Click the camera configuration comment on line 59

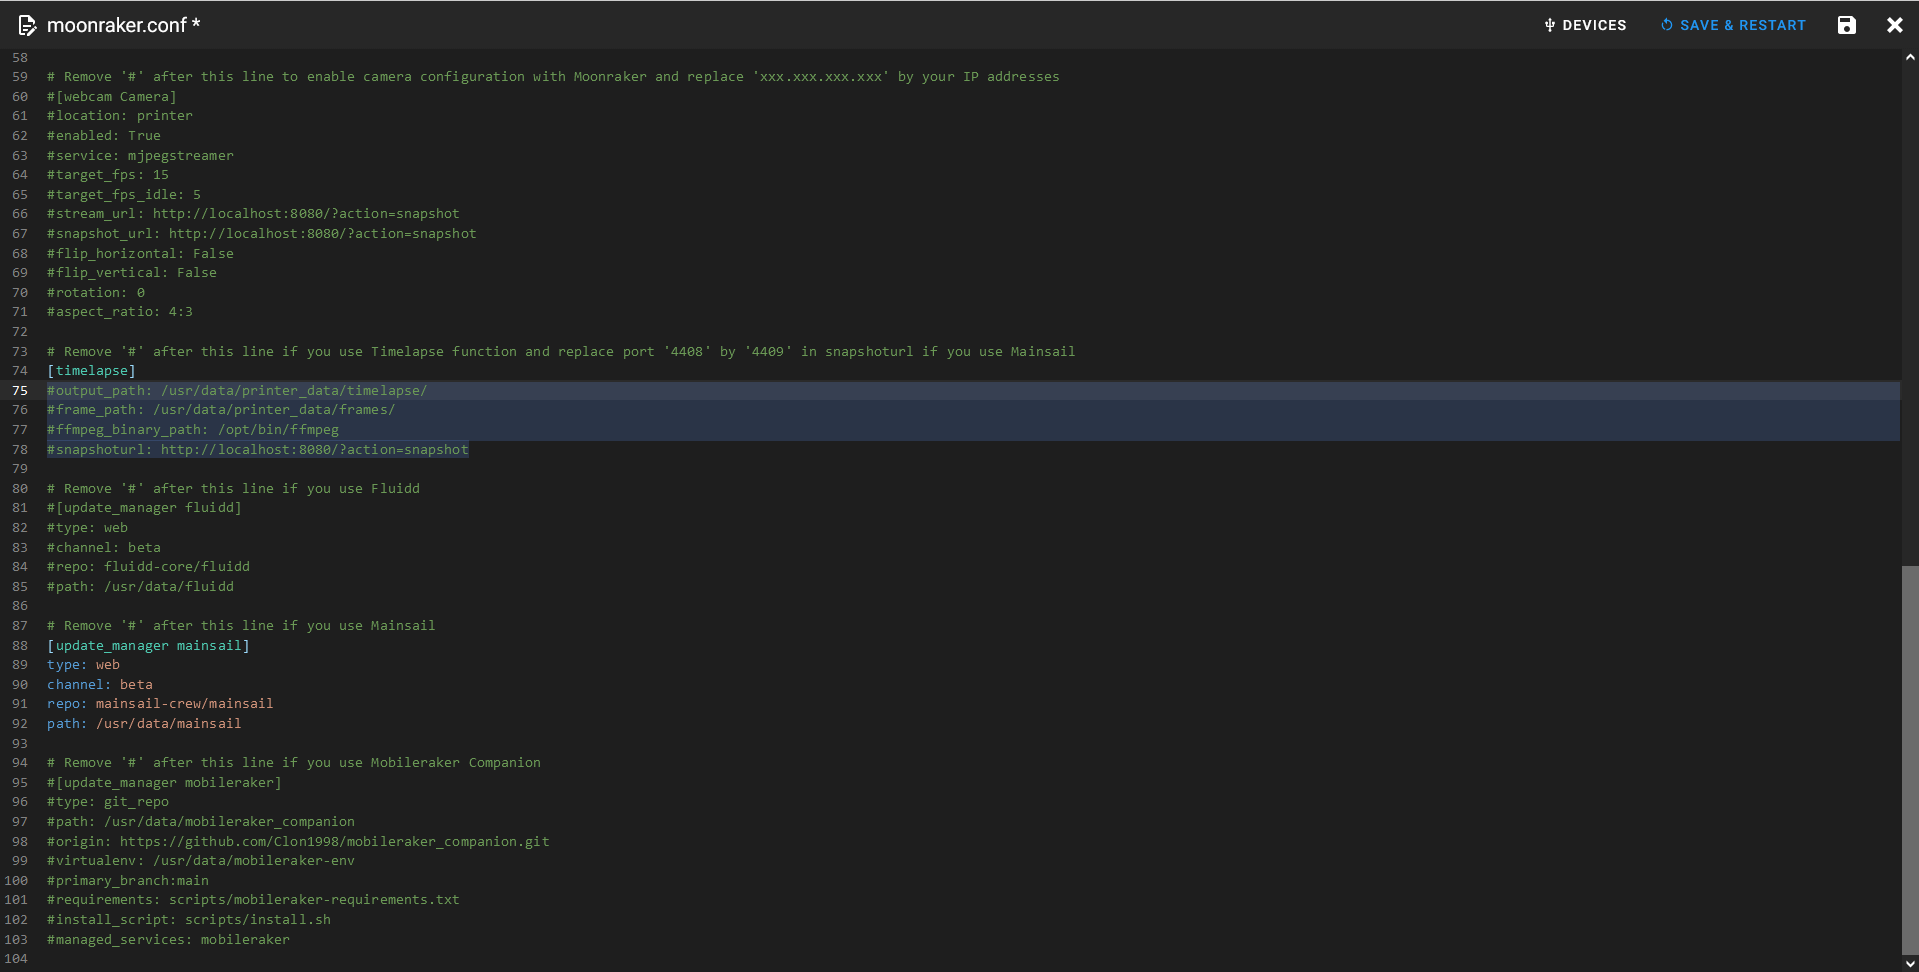pos(553,77)
